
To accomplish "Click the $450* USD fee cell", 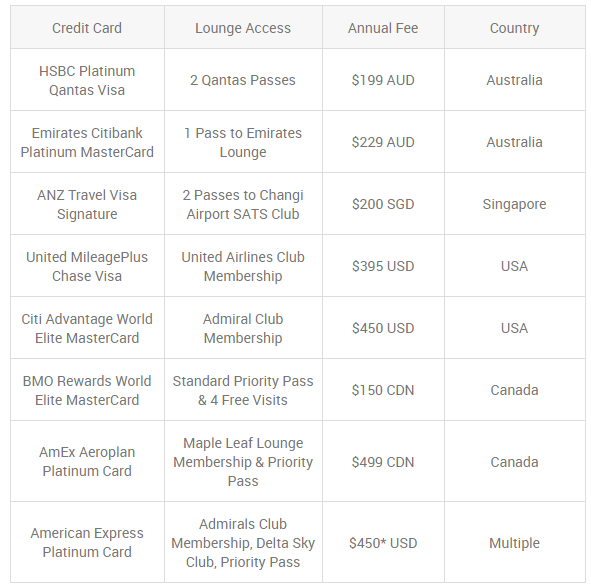I will coord(383,542).
